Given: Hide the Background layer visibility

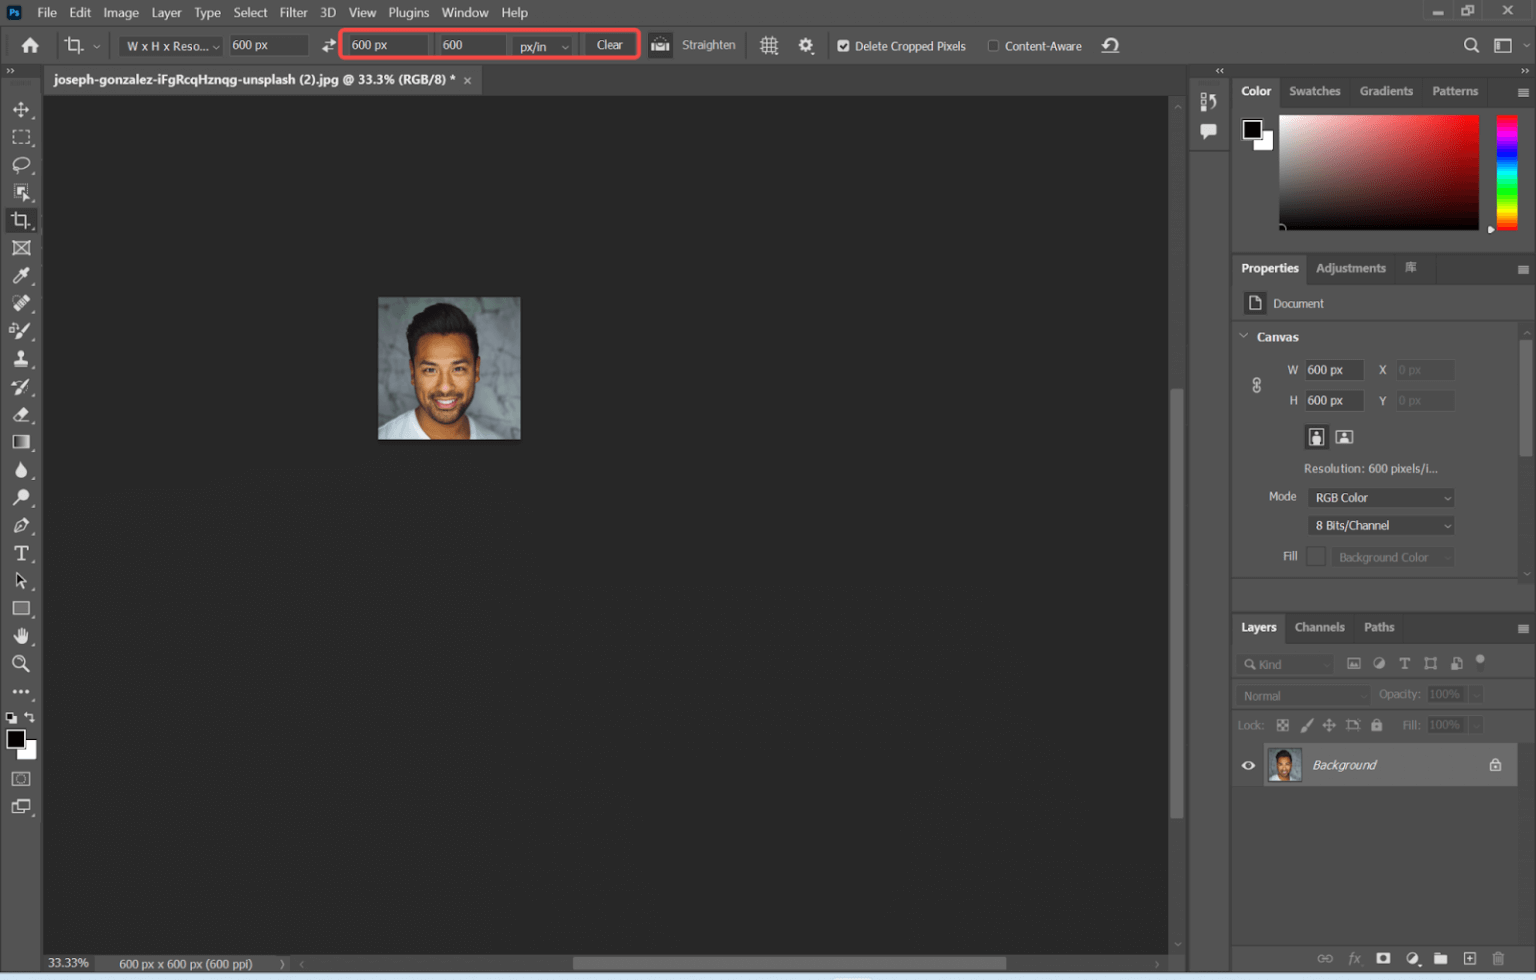Looking at the screenshot, I should pyautogui.click(x=1248, y=765).
